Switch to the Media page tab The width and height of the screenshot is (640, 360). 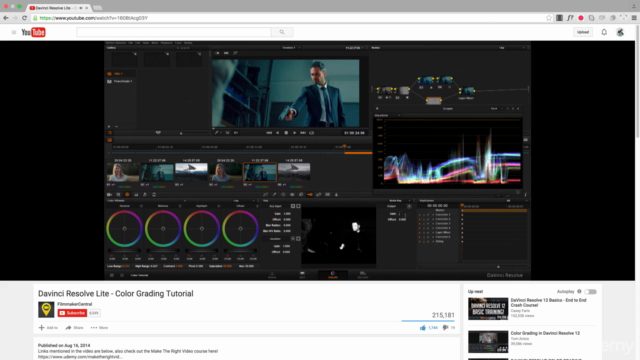(272, 275)
